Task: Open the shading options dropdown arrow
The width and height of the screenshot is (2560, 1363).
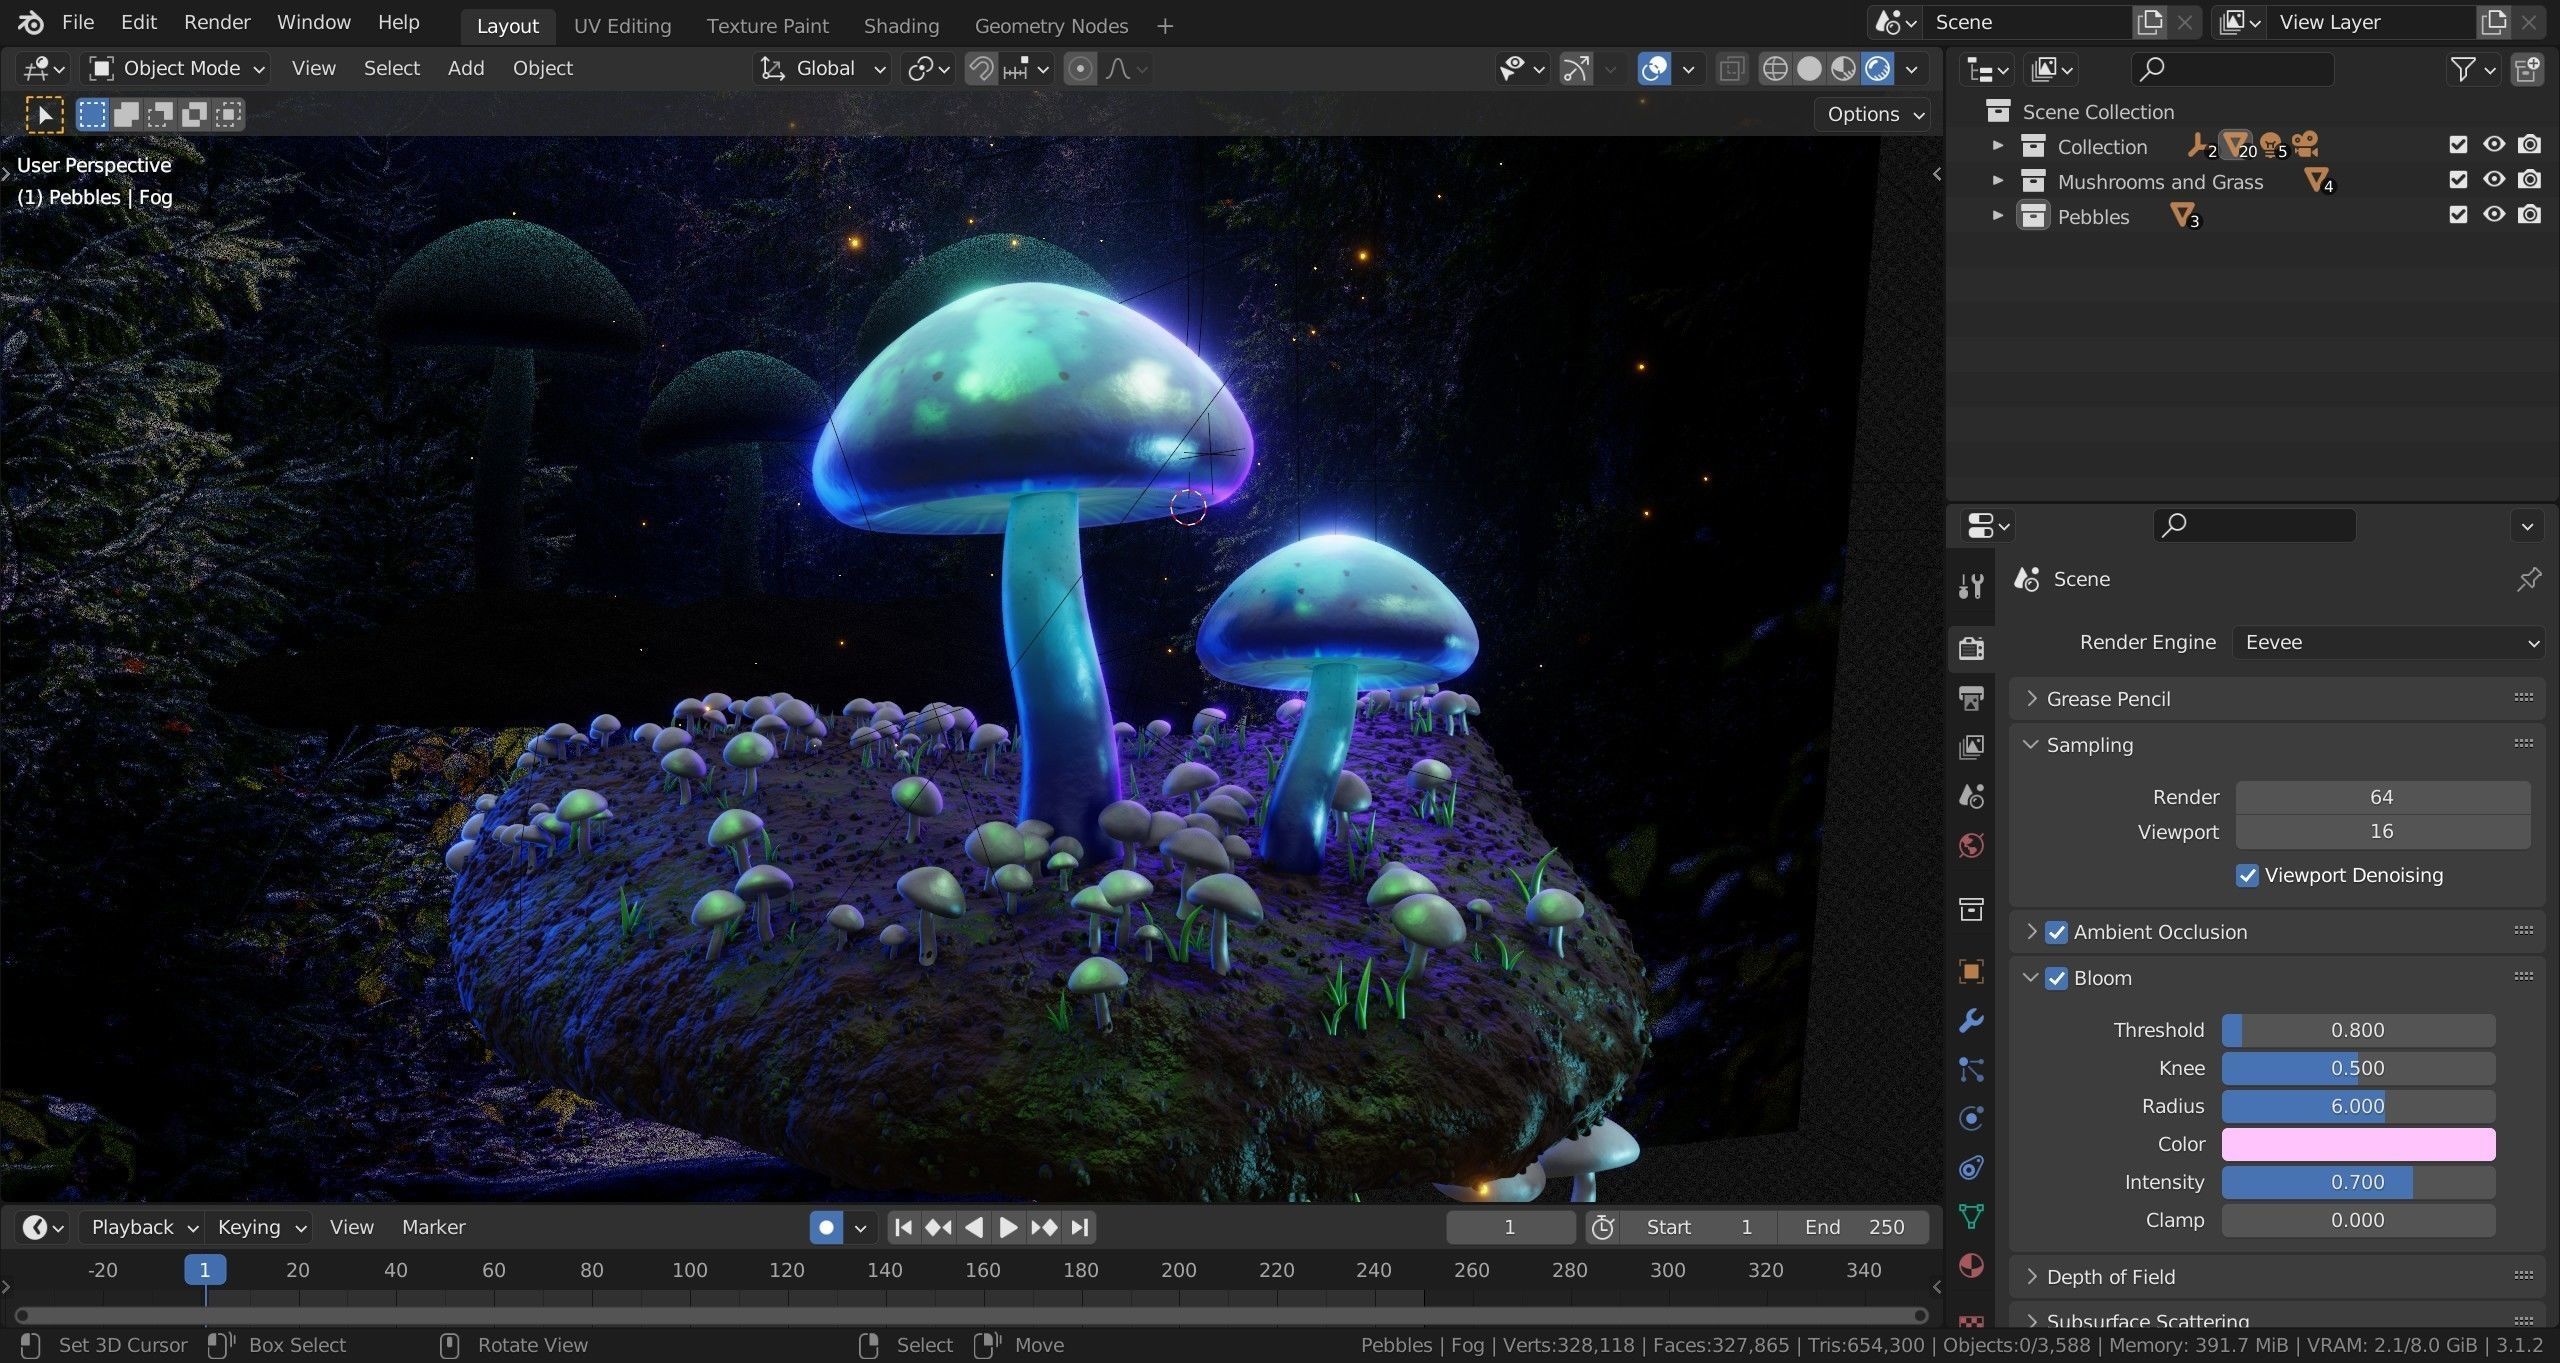Action: 1911,69
